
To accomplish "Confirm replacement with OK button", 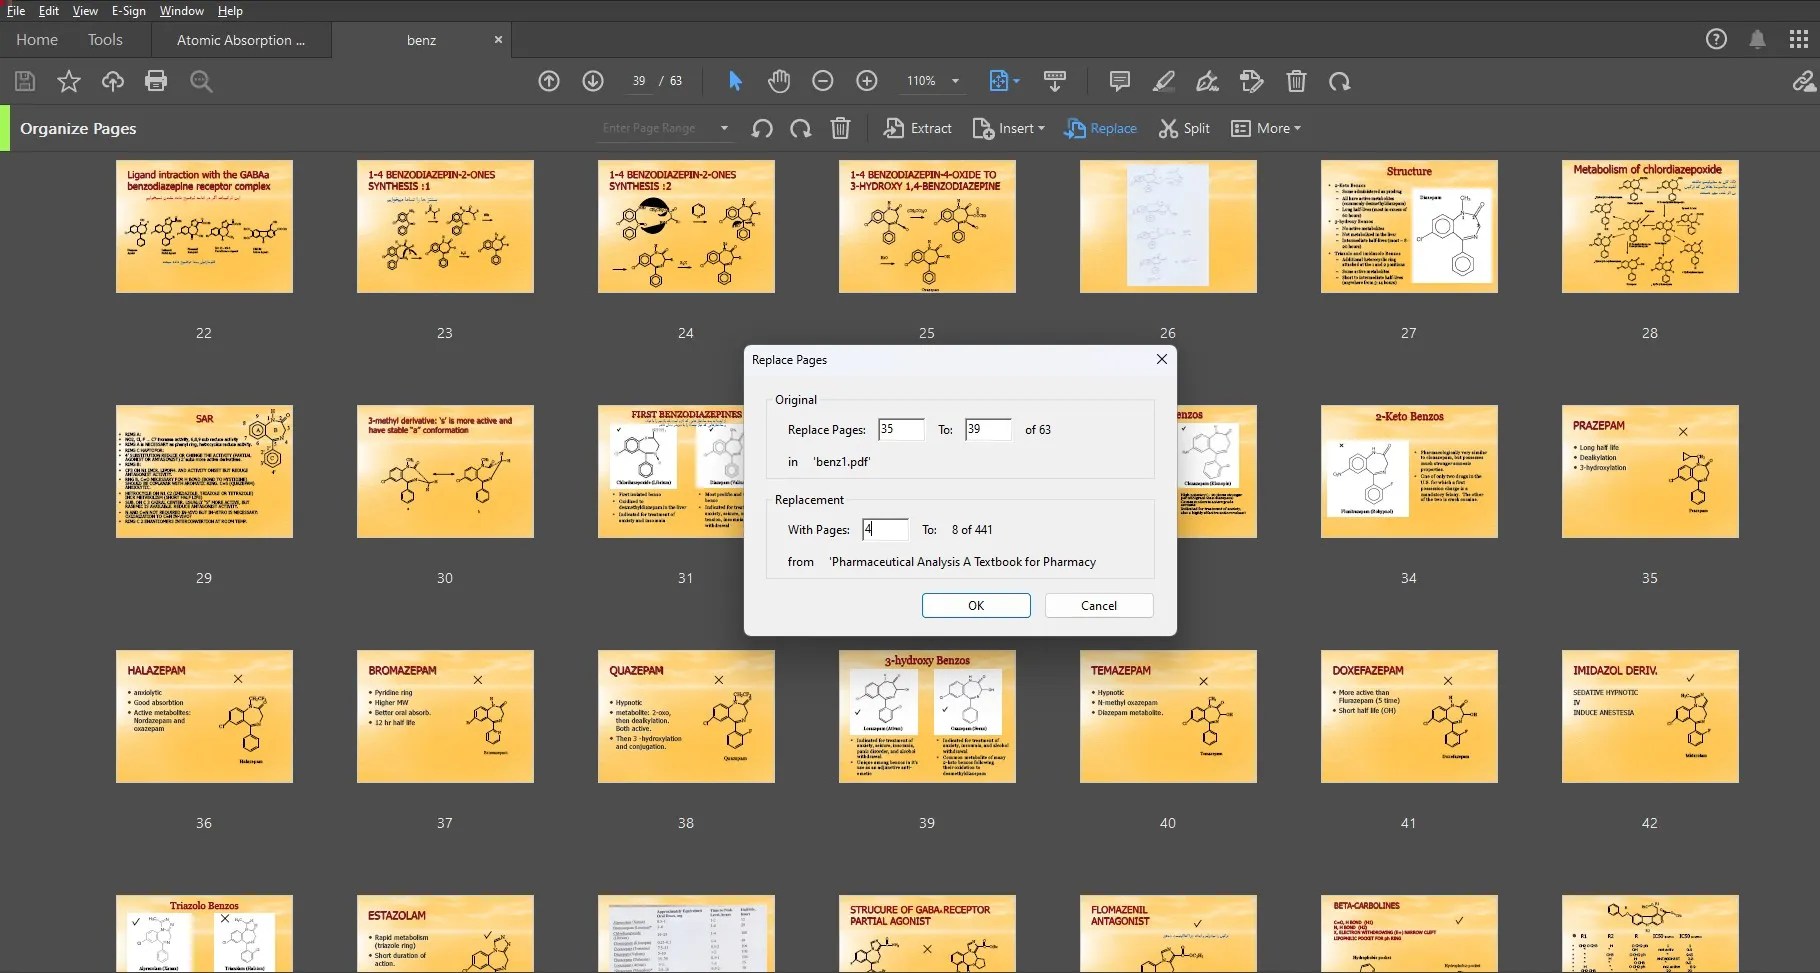I will point(975,605).
